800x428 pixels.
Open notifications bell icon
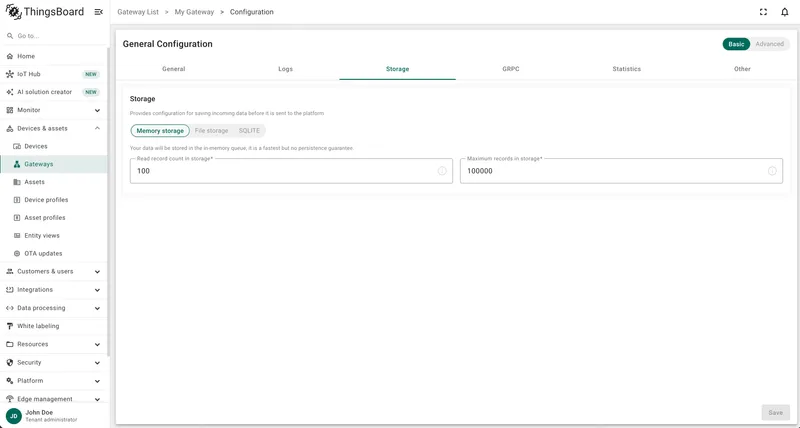(785, 12)
